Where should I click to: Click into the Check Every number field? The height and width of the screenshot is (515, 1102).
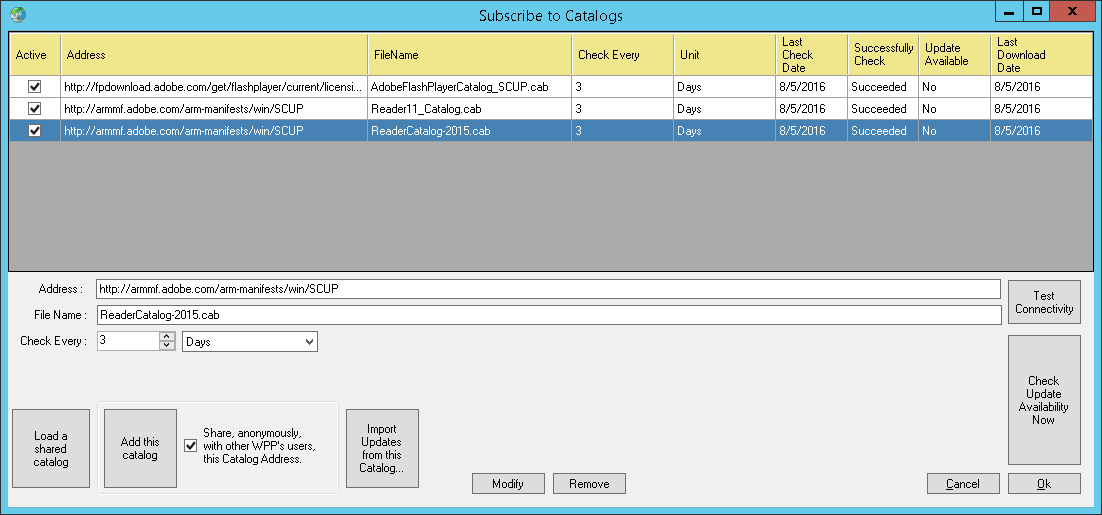pos(129,341)
